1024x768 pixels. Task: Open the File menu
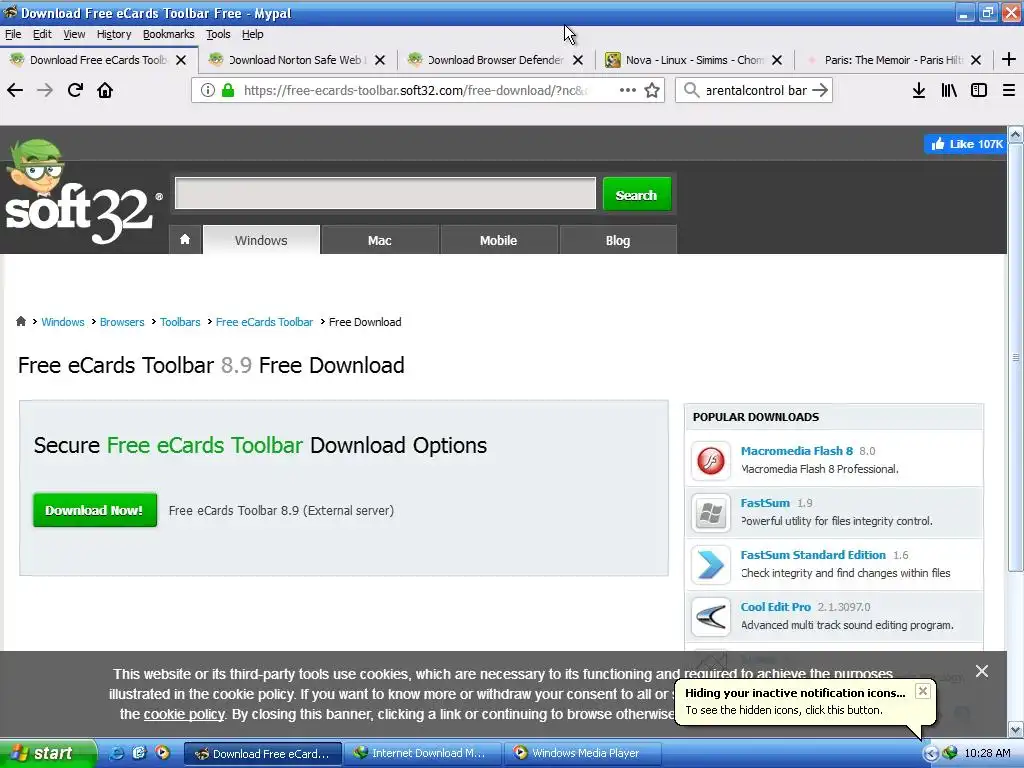tap(13, 34)
